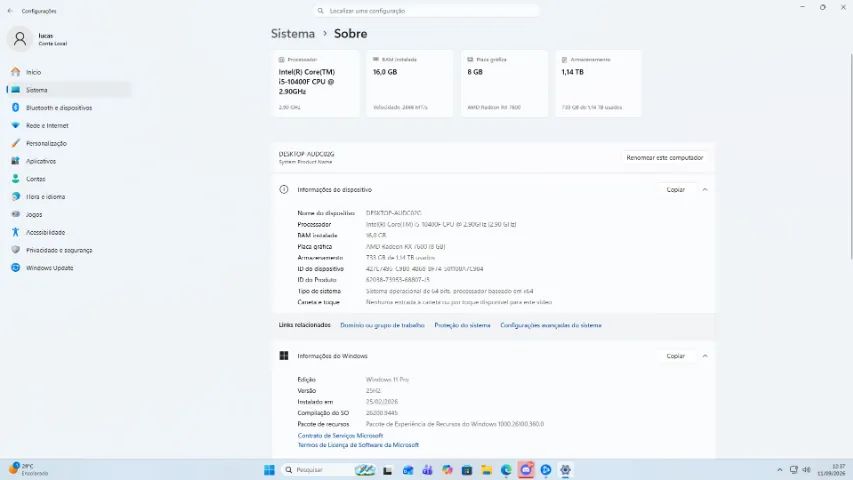853x480 pixels.
Task: Go to Rede e Internet
Action: pos(68,126)
